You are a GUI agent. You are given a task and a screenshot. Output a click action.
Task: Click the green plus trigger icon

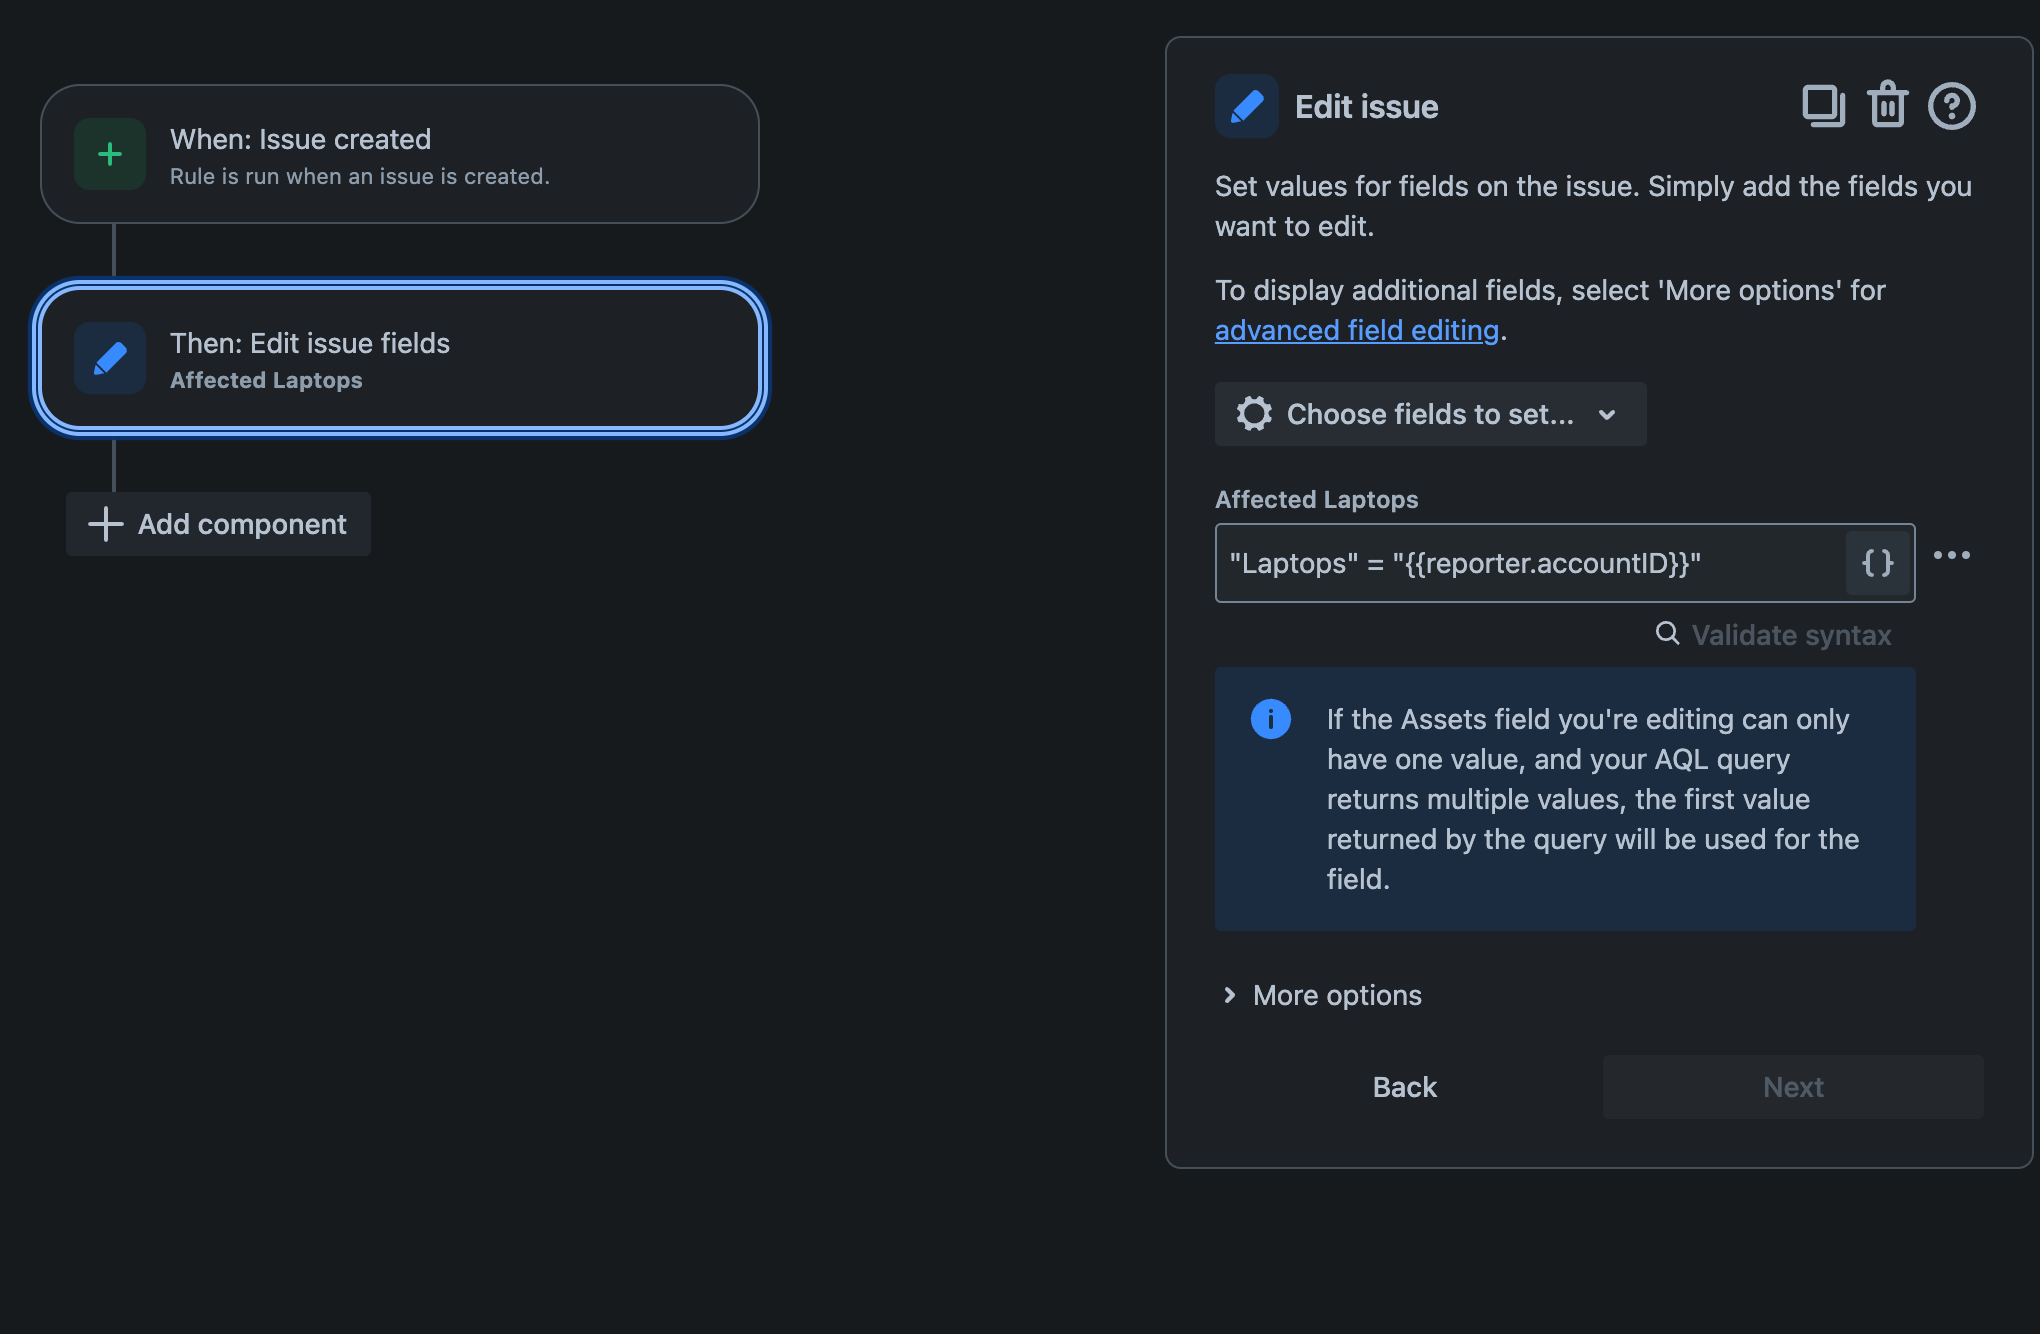[110, 154]
